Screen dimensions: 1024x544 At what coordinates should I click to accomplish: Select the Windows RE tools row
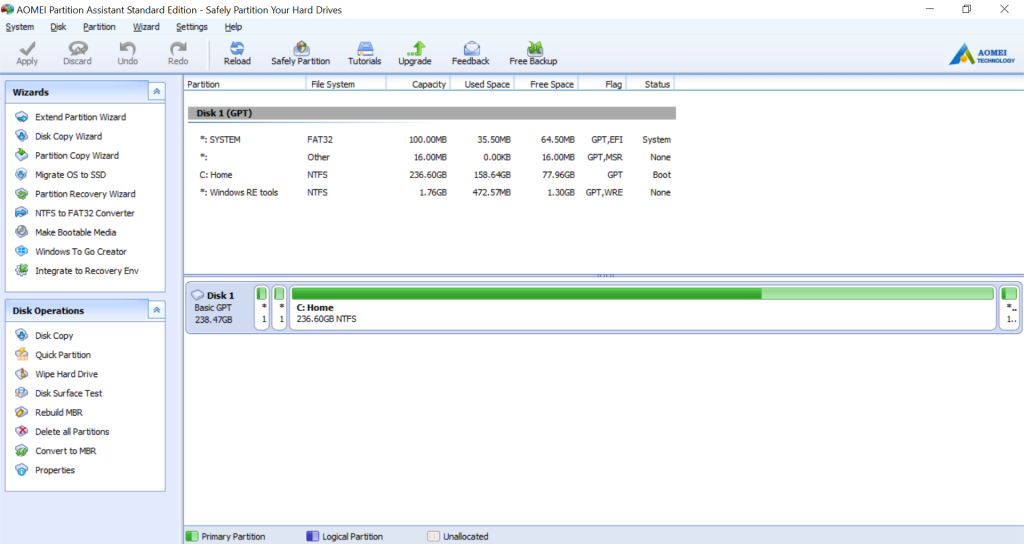point(432,193)
